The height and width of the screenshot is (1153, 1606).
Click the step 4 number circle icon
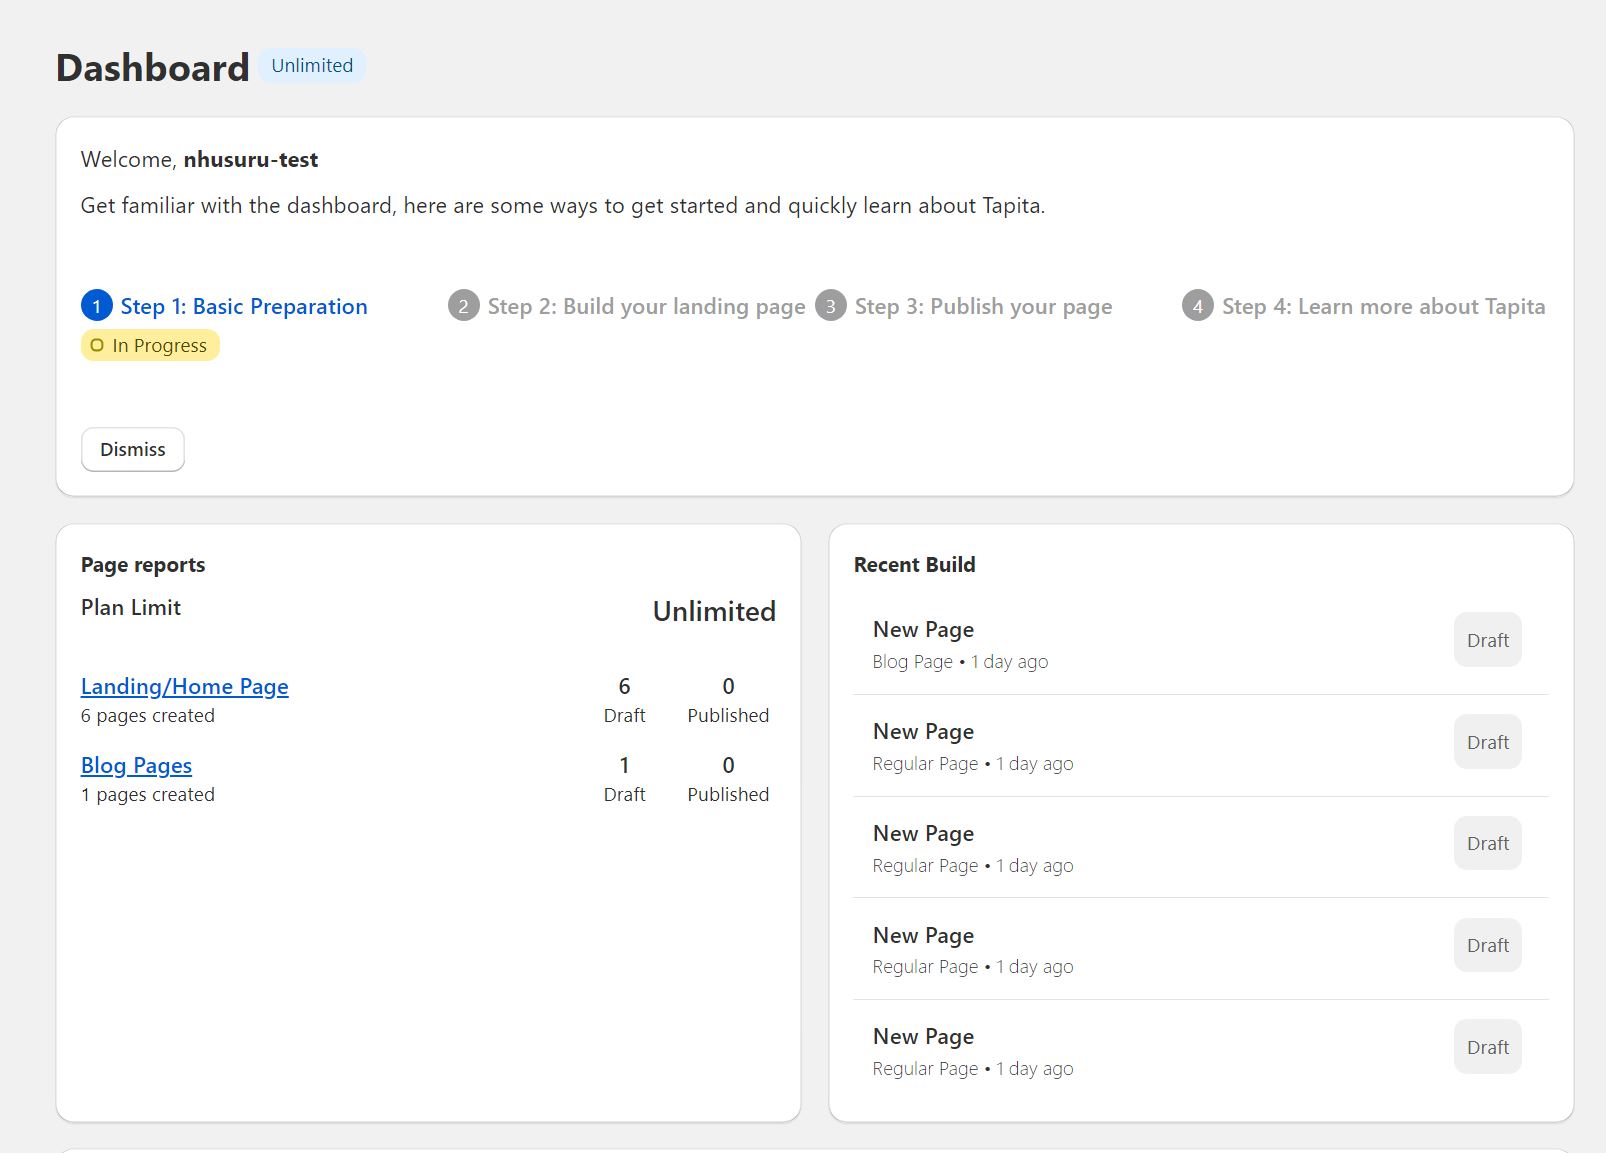1197,306
